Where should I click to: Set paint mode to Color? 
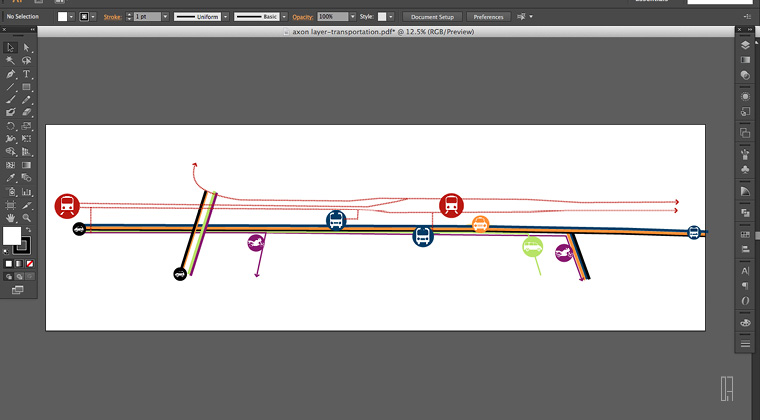[9, 264]
